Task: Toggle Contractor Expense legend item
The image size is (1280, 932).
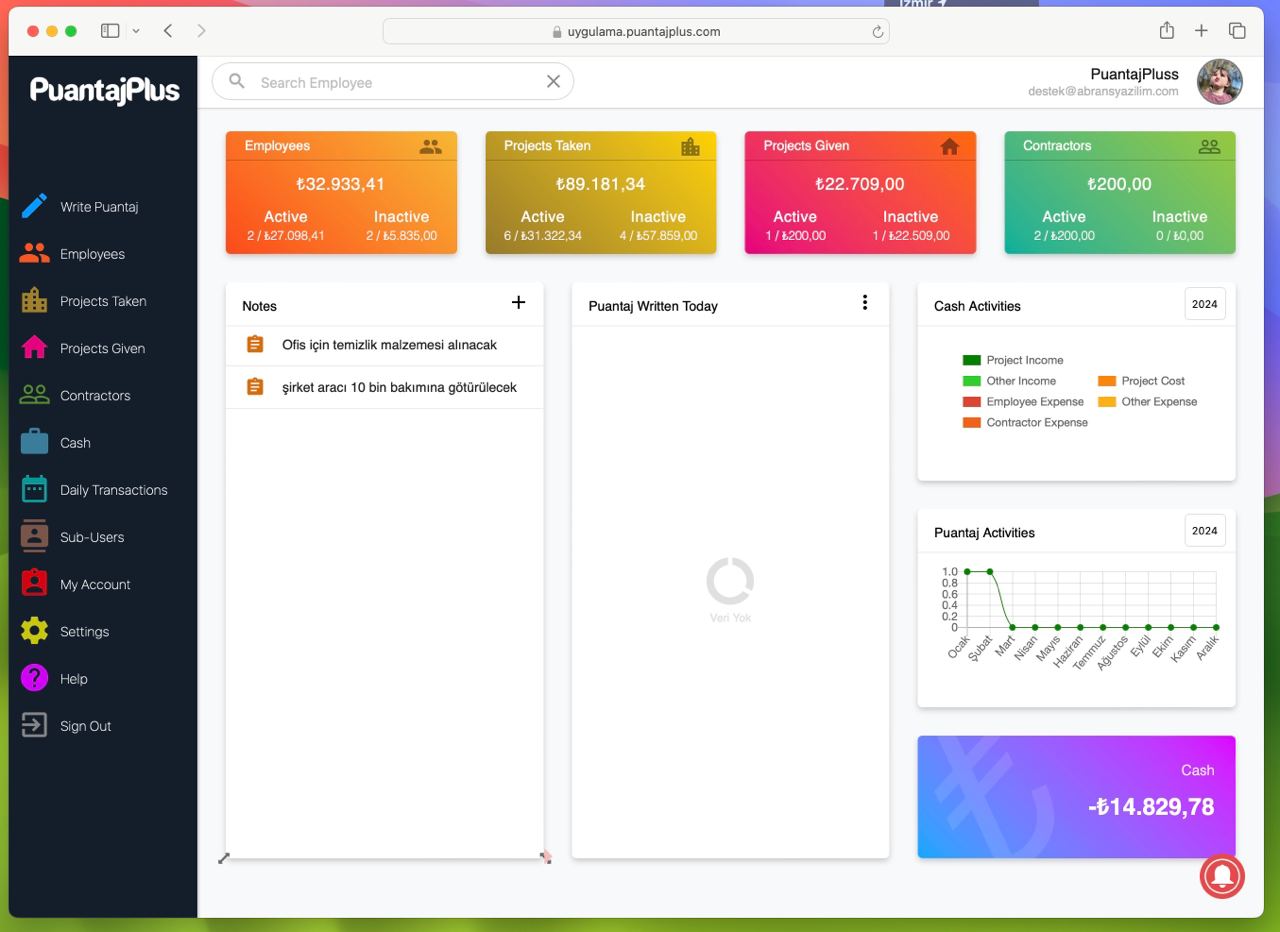Action: click(x=1025, y=423)
